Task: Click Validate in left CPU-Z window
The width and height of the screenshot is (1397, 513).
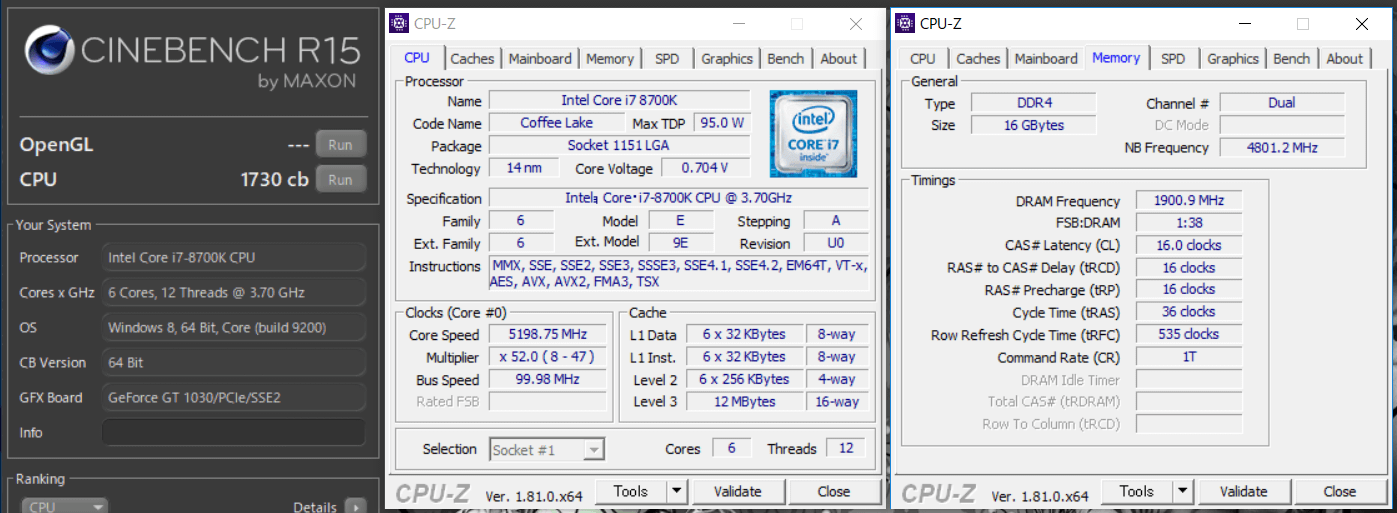Action: (738, 491)
